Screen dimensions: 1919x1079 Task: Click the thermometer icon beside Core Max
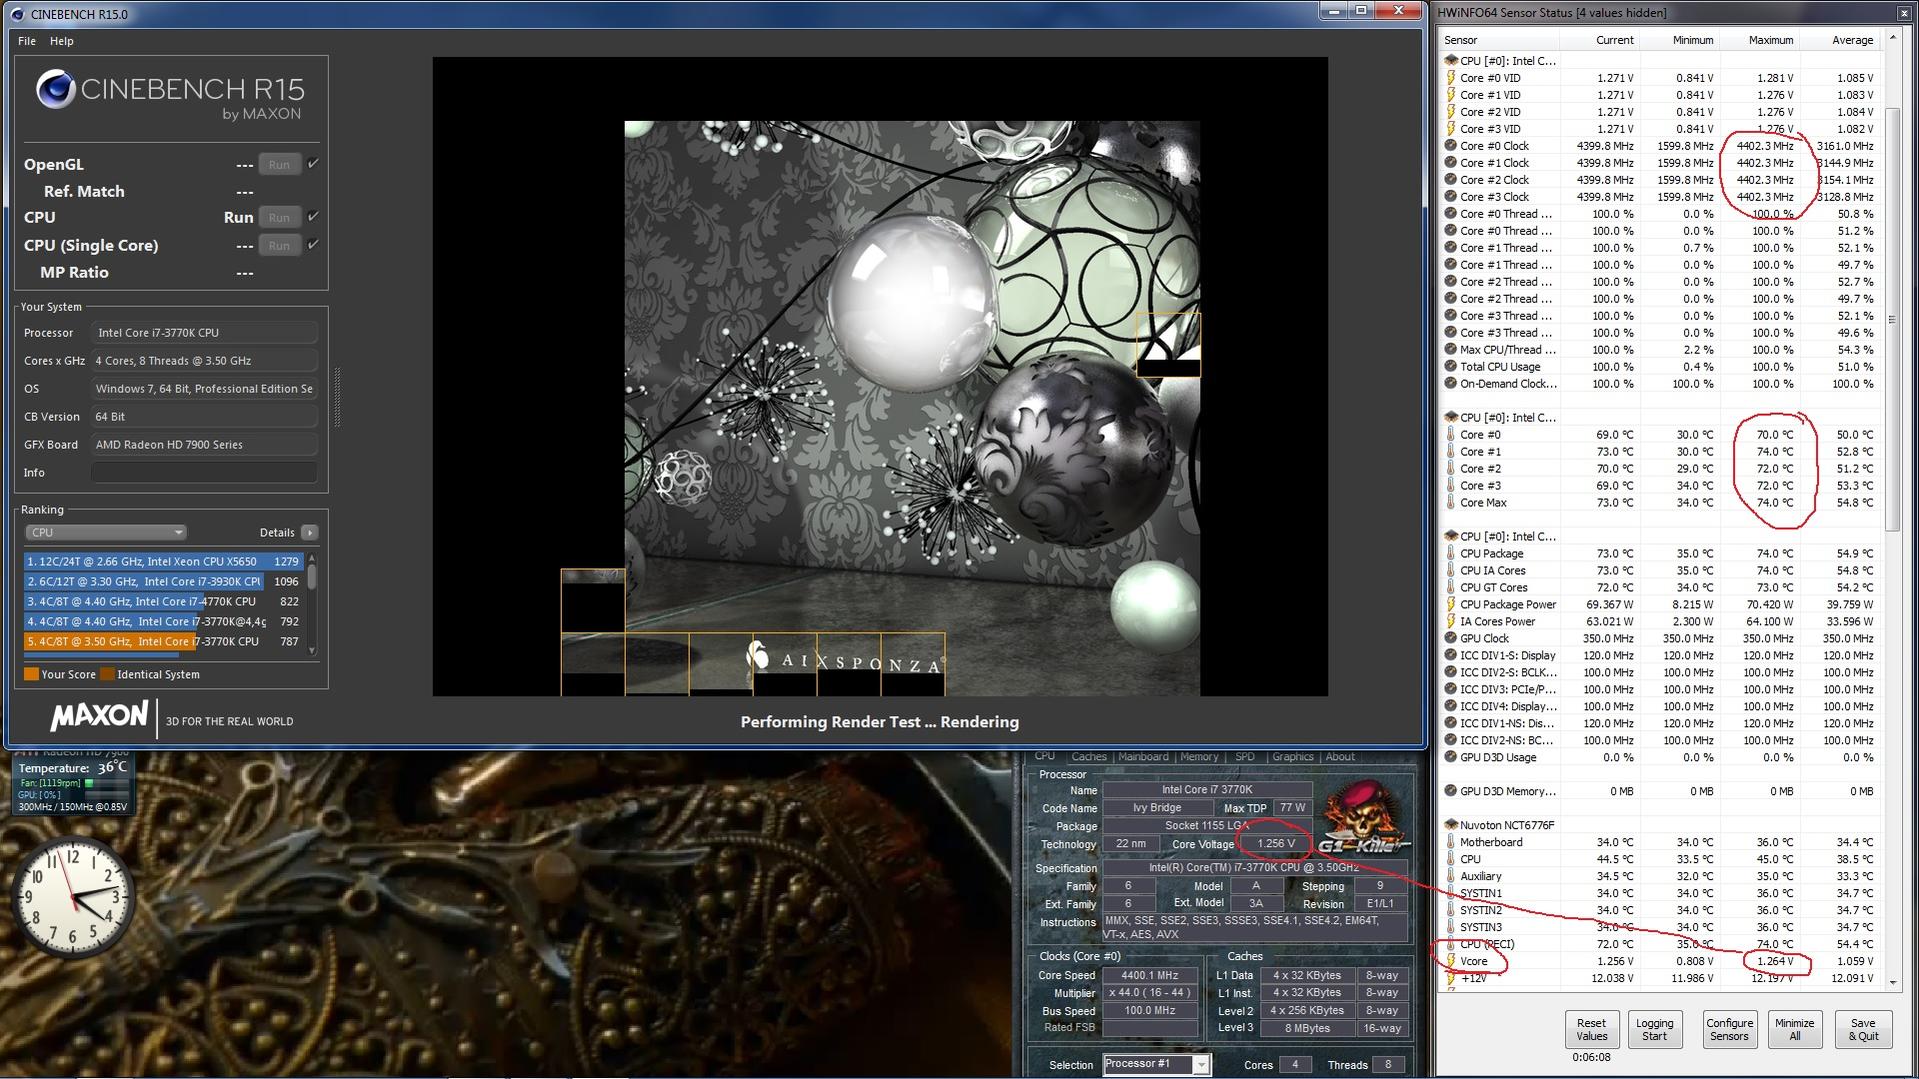(1450, 503)
